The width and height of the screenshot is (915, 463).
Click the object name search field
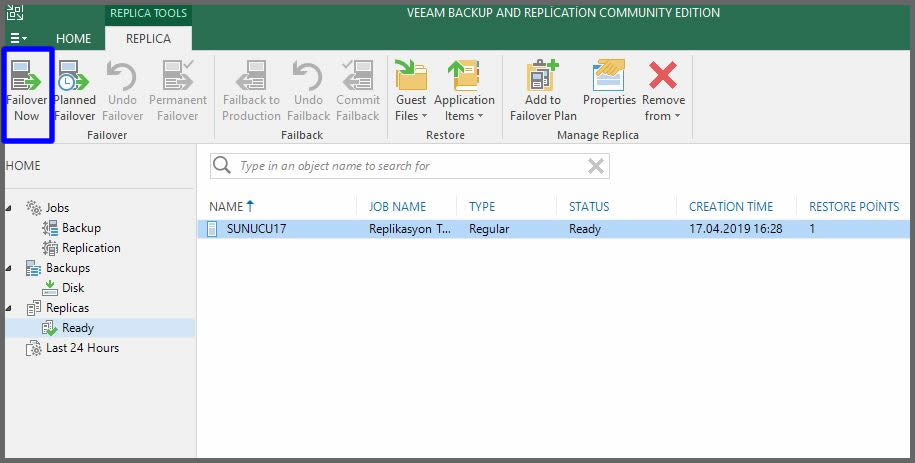coord(400,166)
